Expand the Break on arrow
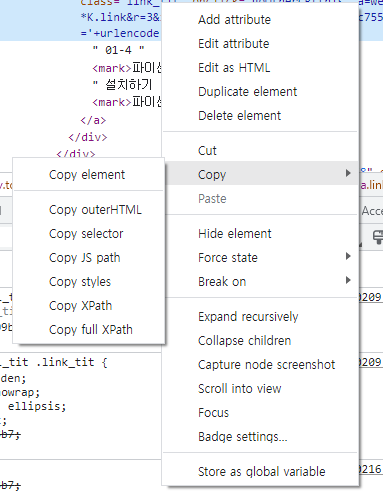This screenshot has width=383, height=495. (x=348, y=280)
